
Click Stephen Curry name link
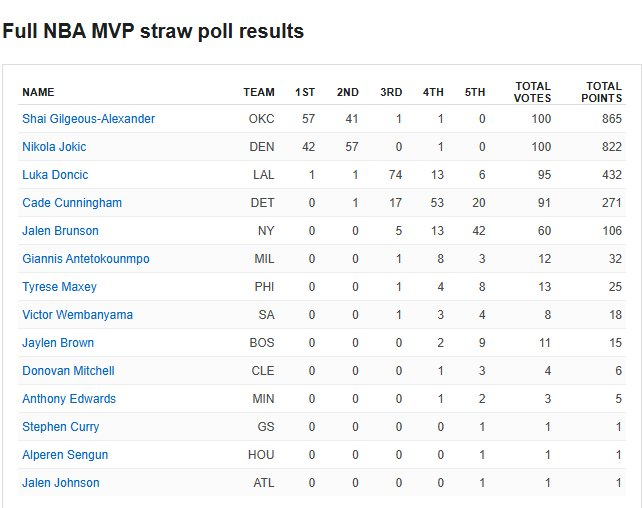tap(60, 427)
